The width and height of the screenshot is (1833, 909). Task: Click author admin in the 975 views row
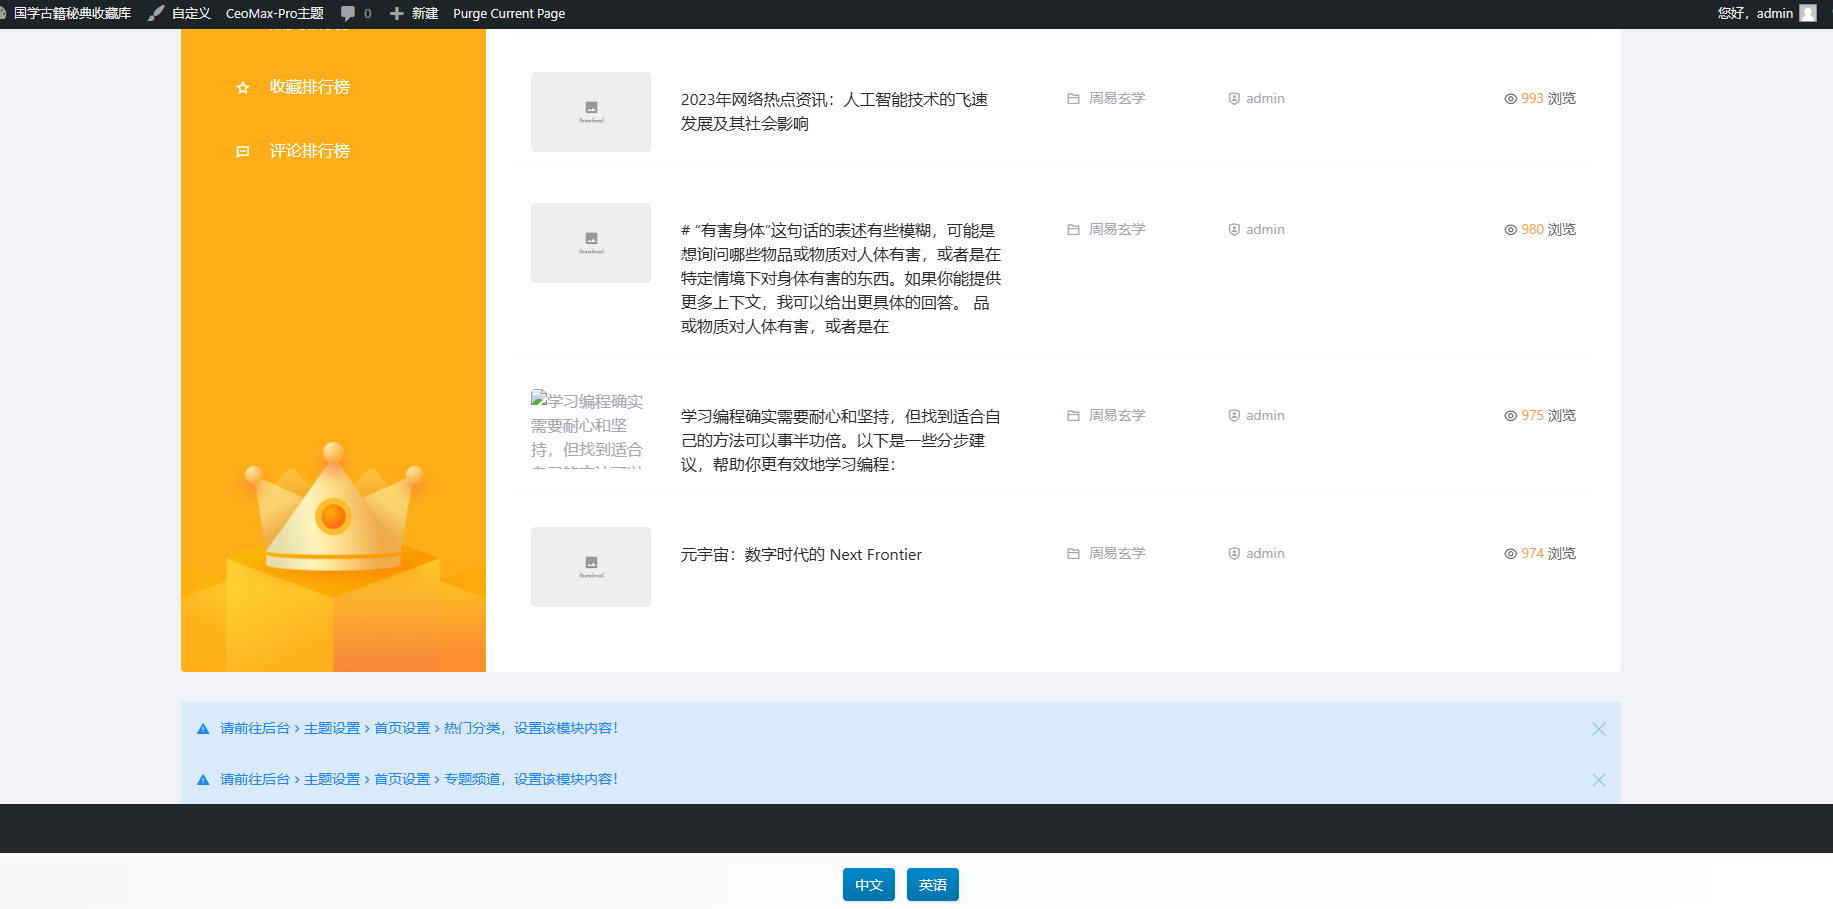pyautogui.click(x=1265, y=415)
